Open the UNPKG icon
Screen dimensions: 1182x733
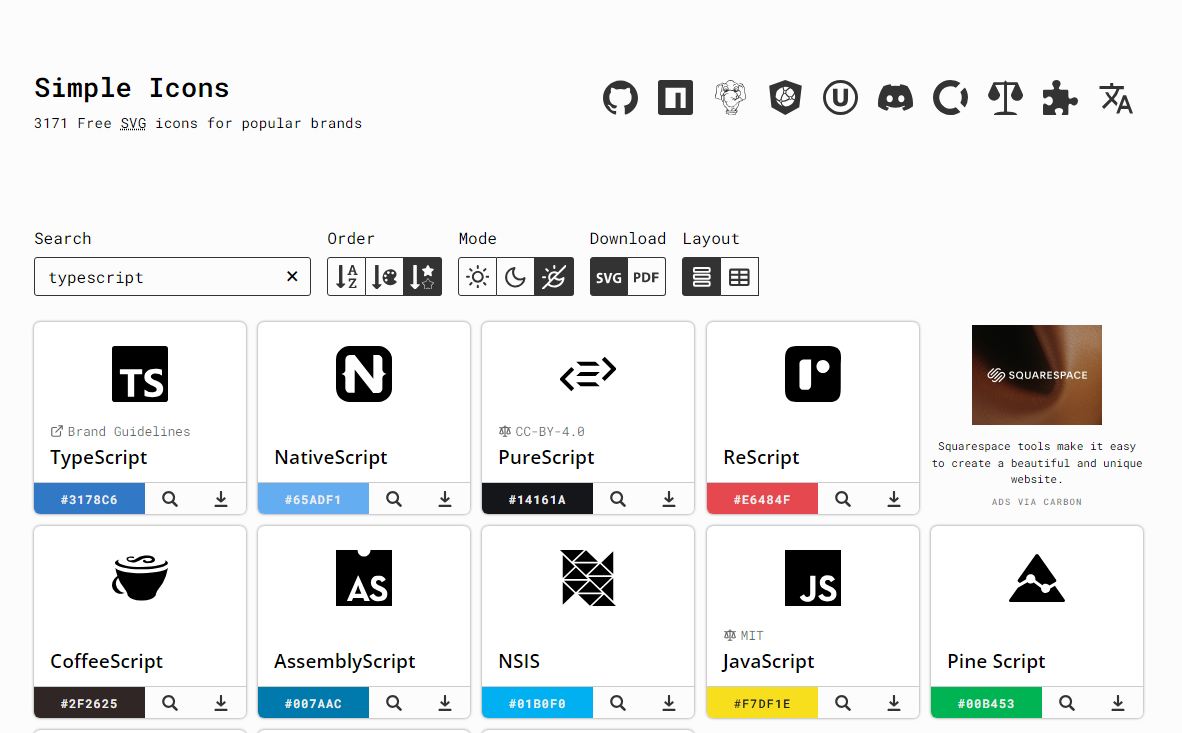(840, 98)
